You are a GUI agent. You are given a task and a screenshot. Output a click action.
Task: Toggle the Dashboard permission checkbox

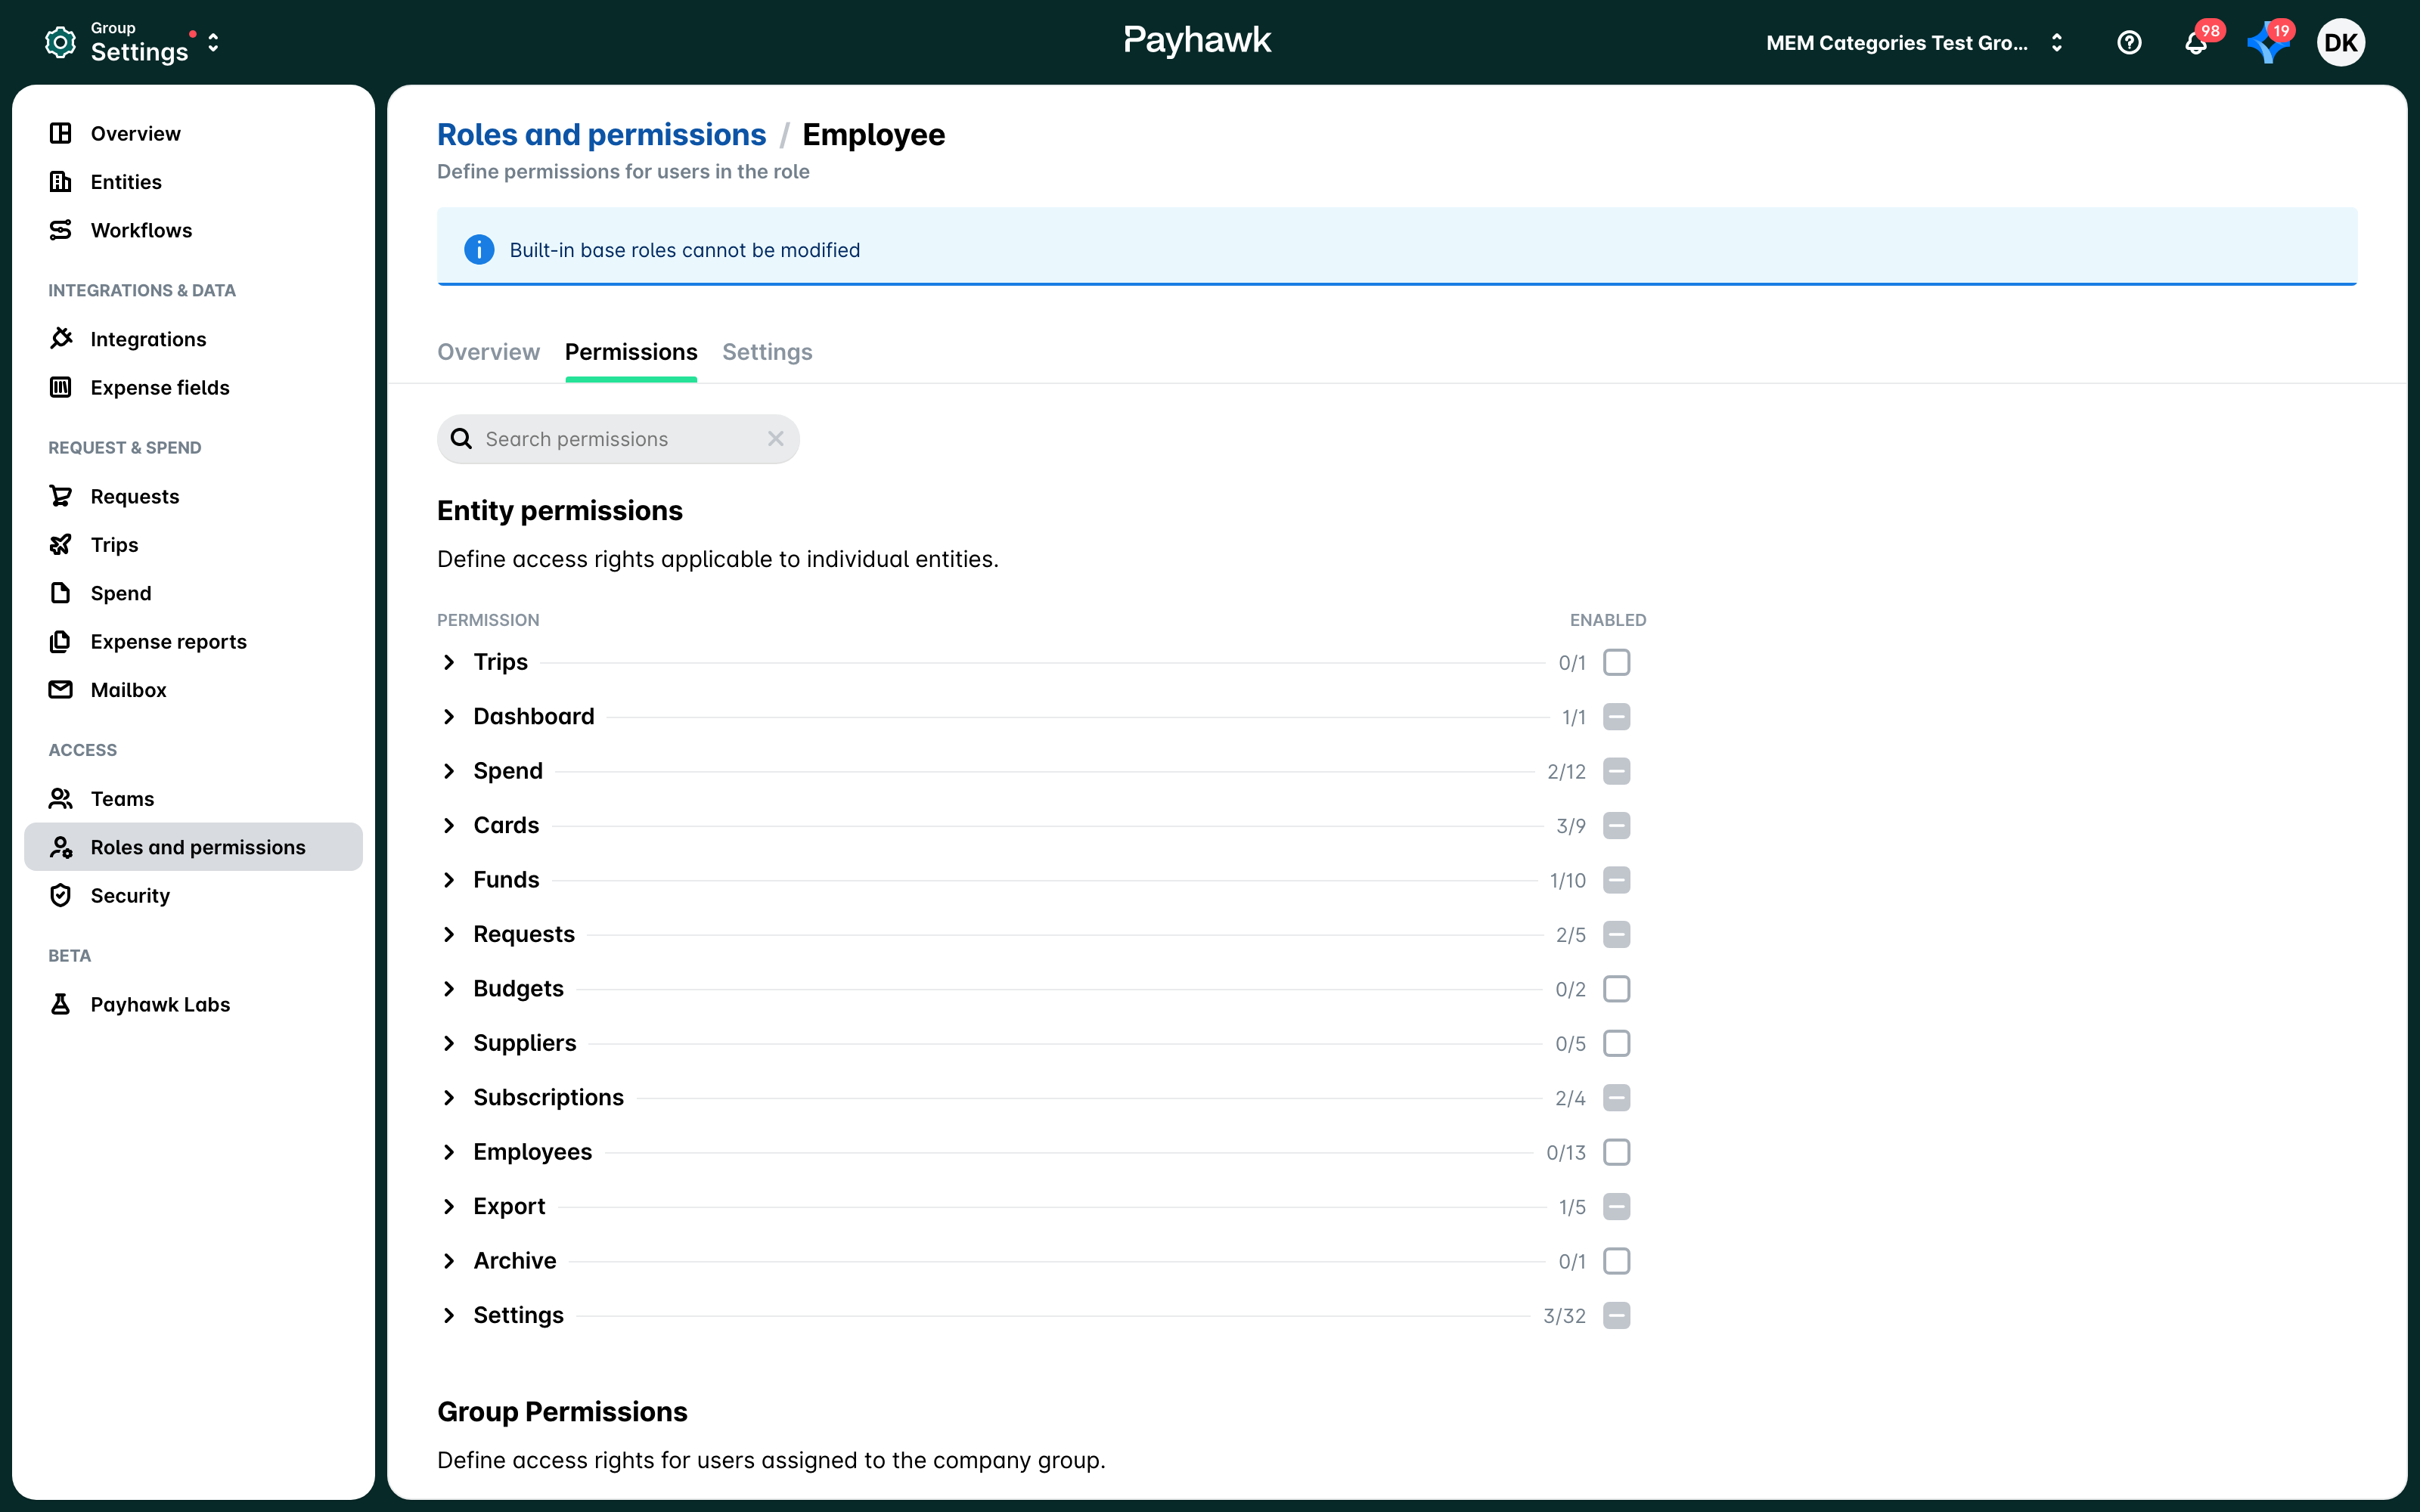click(1616, 716)
